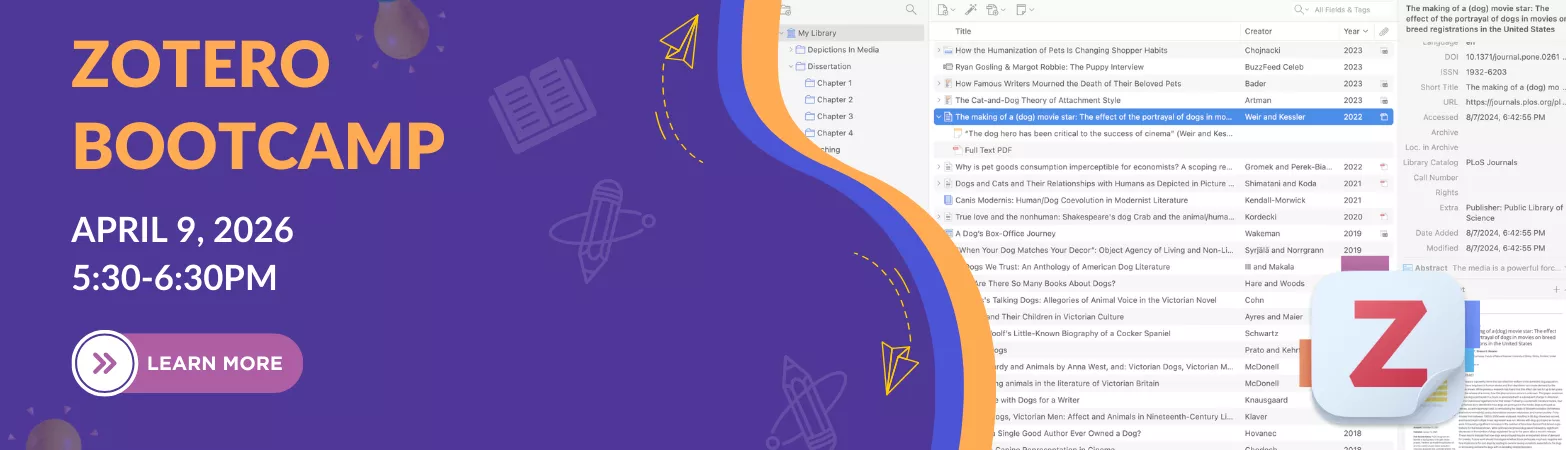This screenshot has width=1566, height=450.
Task: Click the arrow icon beside Learn More
Action: pos(105,362)
